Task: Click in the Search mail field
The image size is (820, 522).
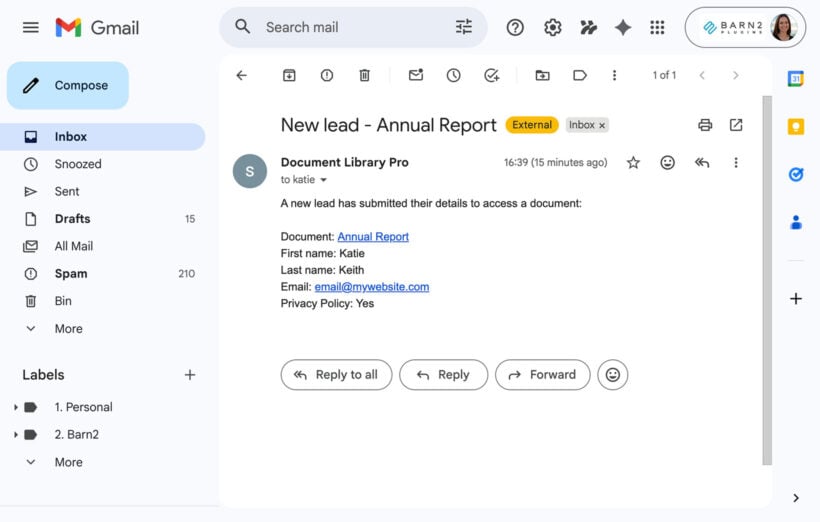Action: (x=354, y=27)
